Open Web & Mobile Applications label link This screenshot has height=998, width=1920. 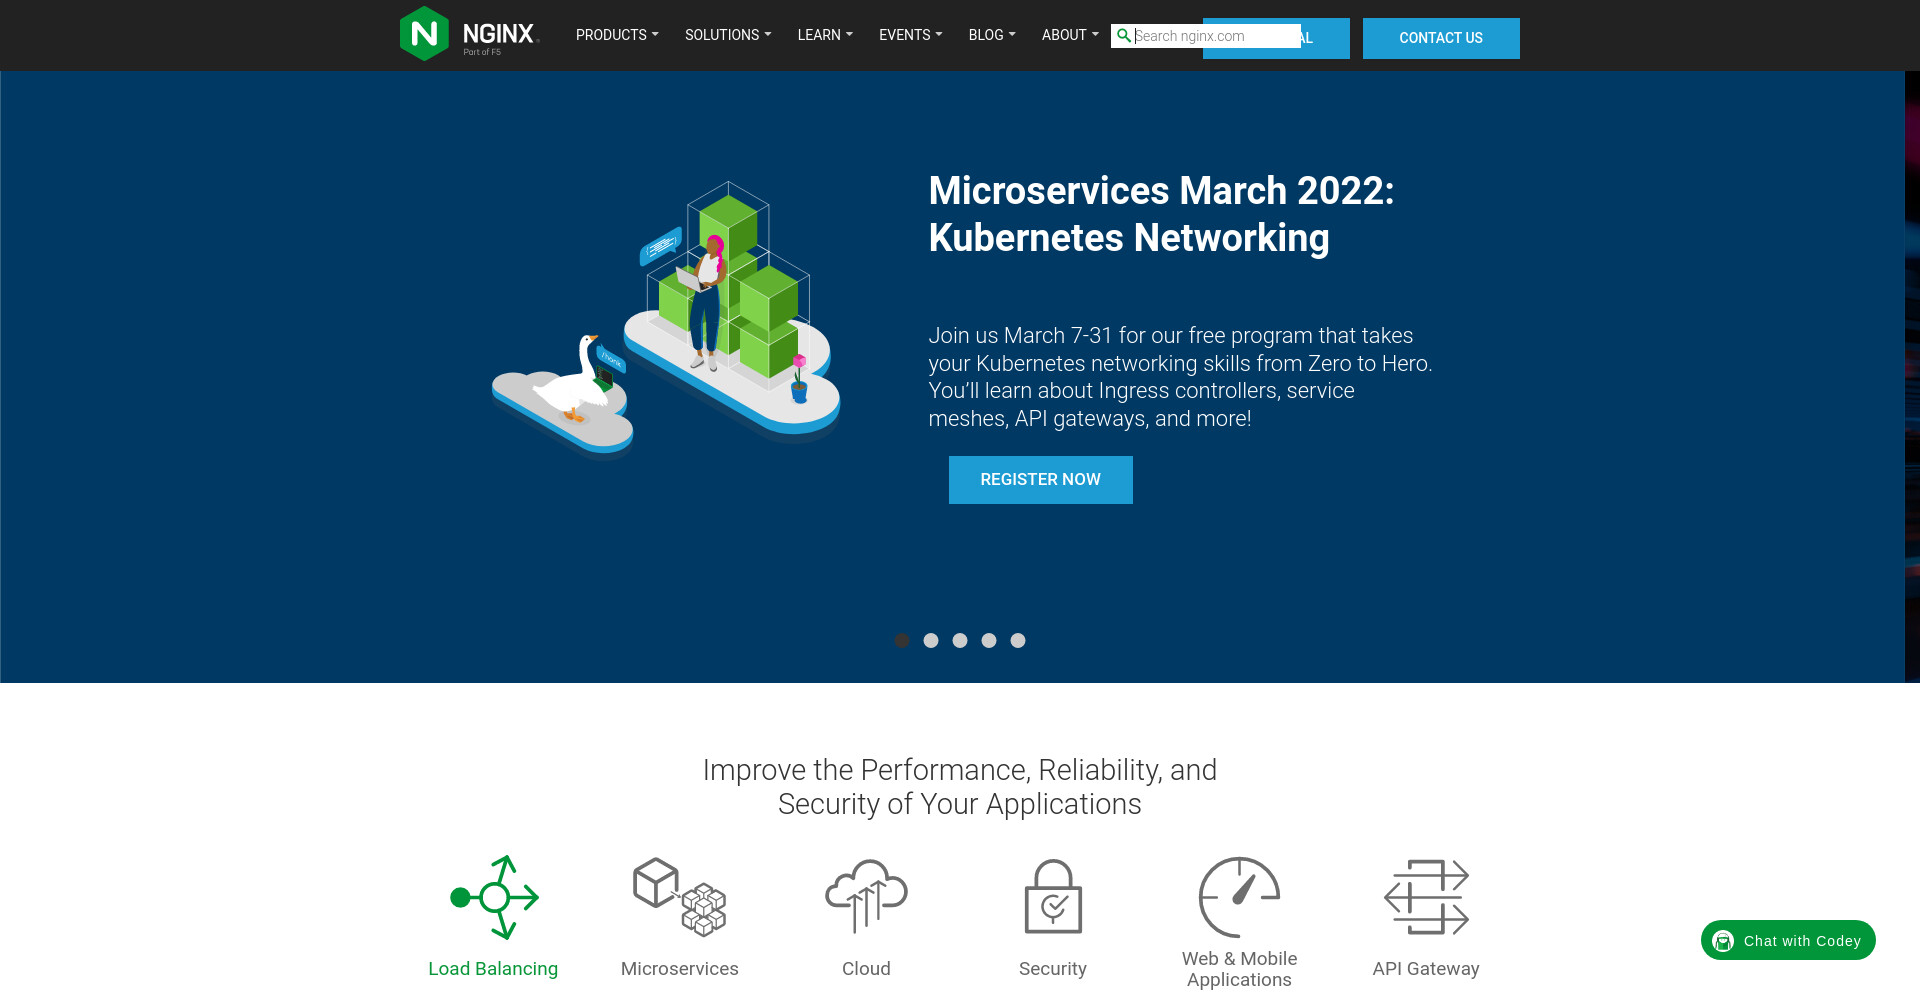(x=1240, y=969)
